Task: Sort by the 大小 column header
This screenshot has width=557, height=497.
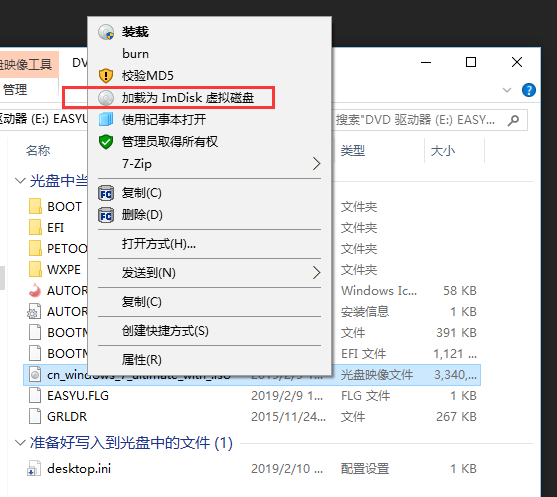Action: coord(443,151)
